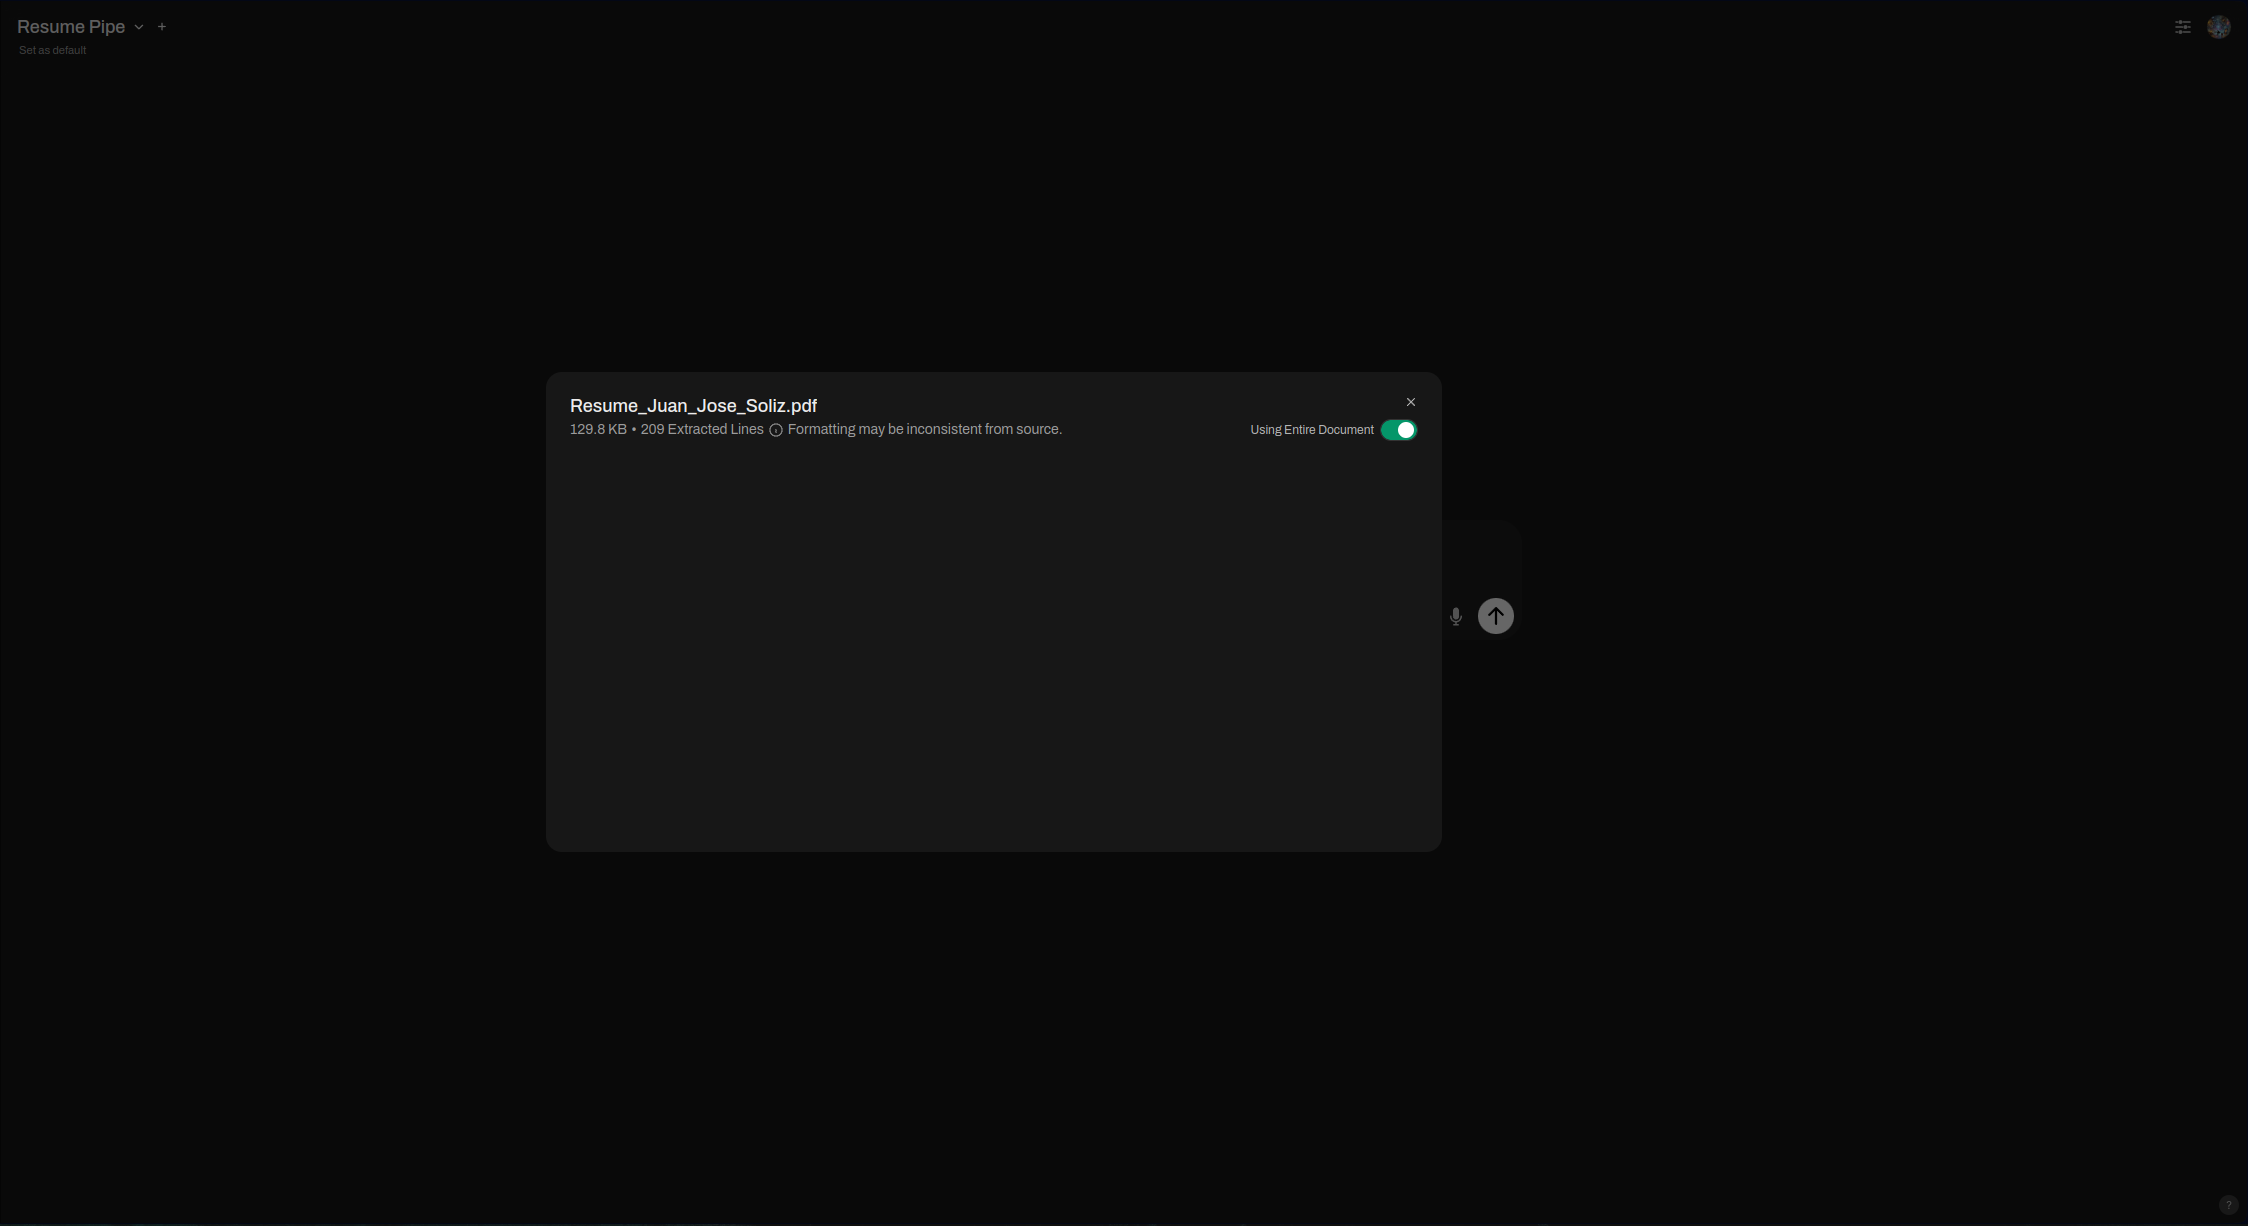The height and width of the screenshot is (1226, 2248).
Task: Expand the Resume Pipe chevron dropdown
Action: pyautogui.click(x=139, y=27)
